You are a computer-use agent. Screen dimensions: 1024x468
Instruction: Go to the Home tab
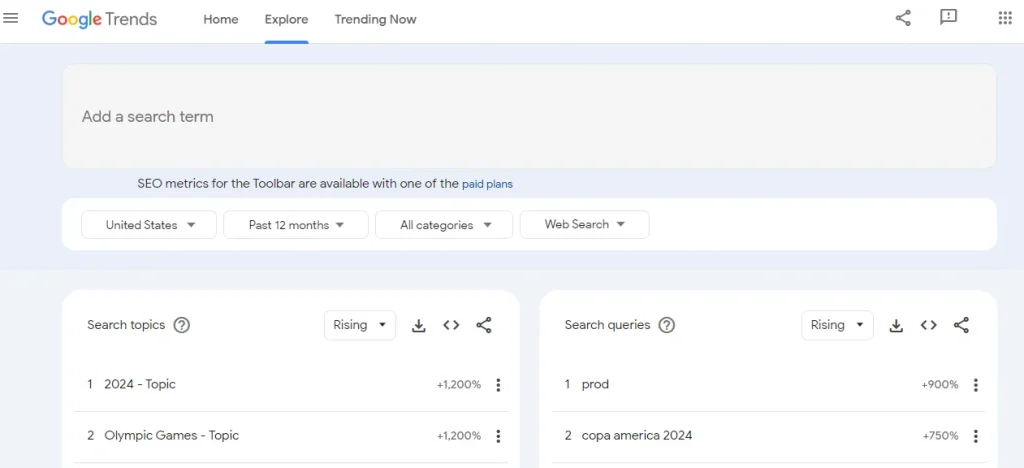point(221,20)
